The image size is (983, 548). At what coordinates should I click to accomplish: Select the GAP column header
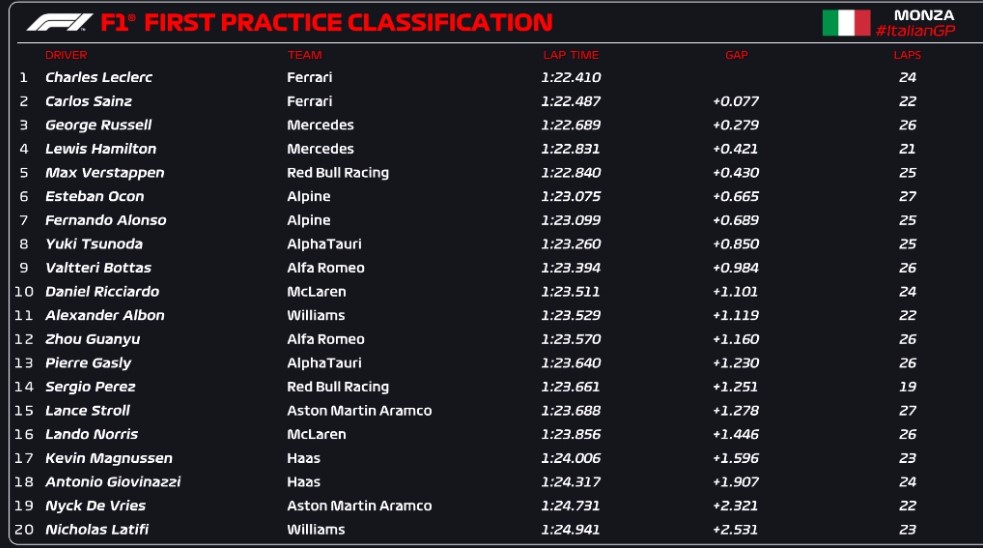[x=736, y=55]
